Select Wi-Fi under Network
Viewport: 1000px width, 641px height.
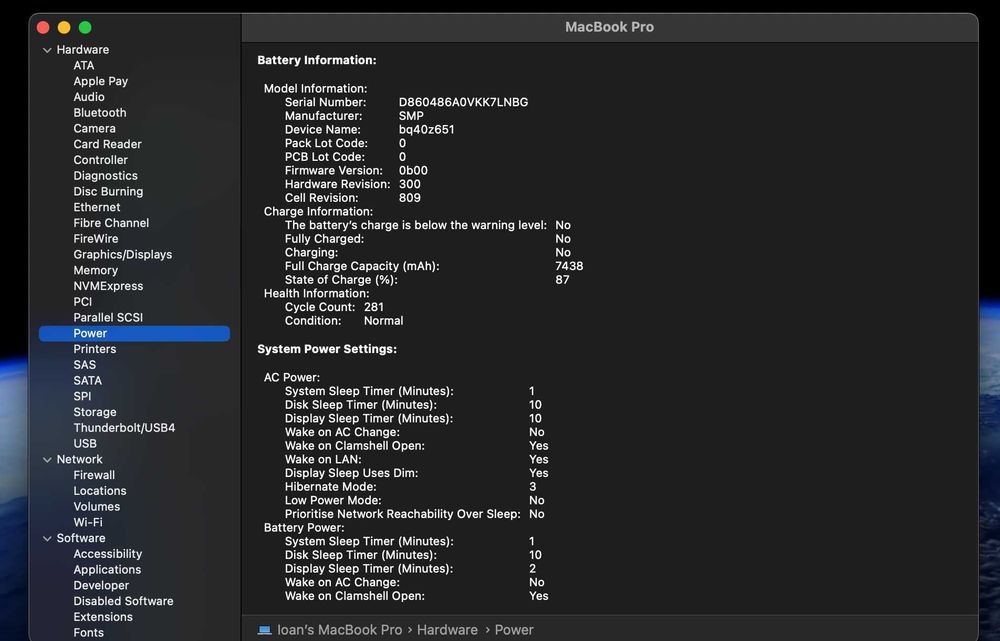click(87, 522)
